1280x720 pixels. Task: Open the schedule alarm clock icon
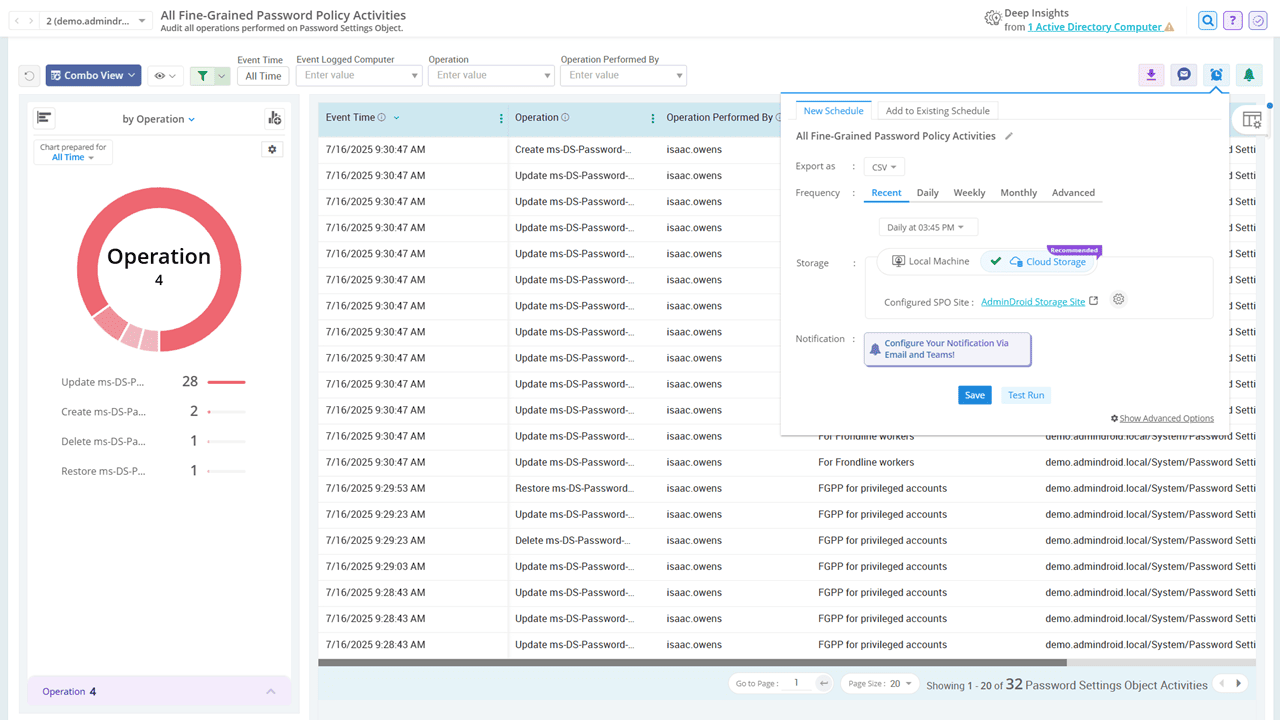[1216, 75]
